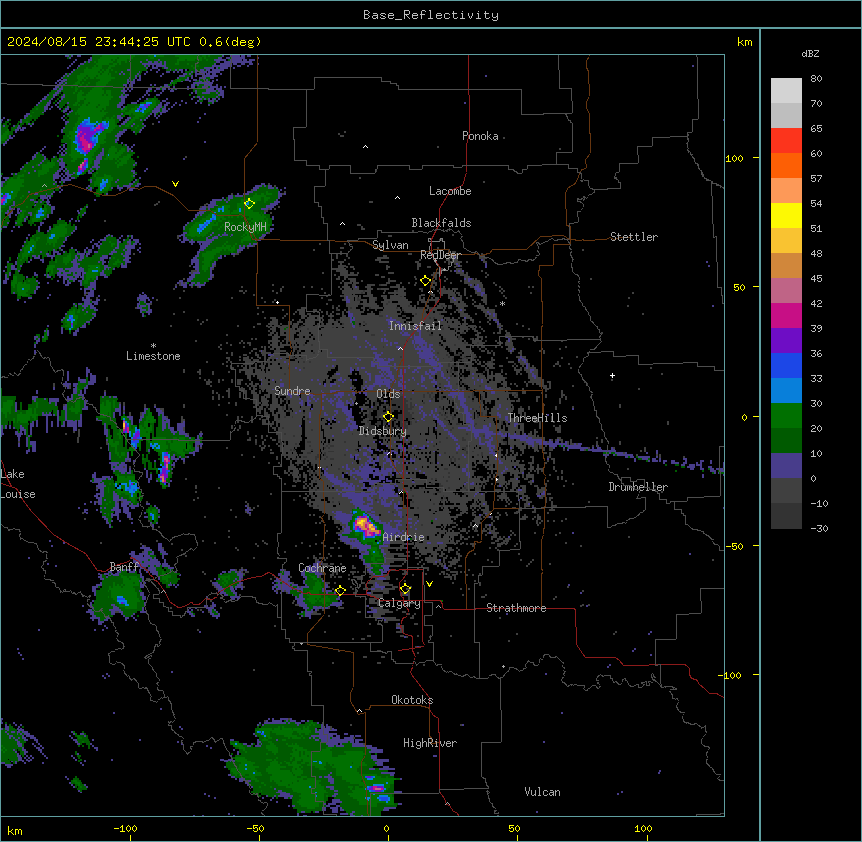Select the Okotoks label
This screenshot has width=862, height=842.
[412, 700]
